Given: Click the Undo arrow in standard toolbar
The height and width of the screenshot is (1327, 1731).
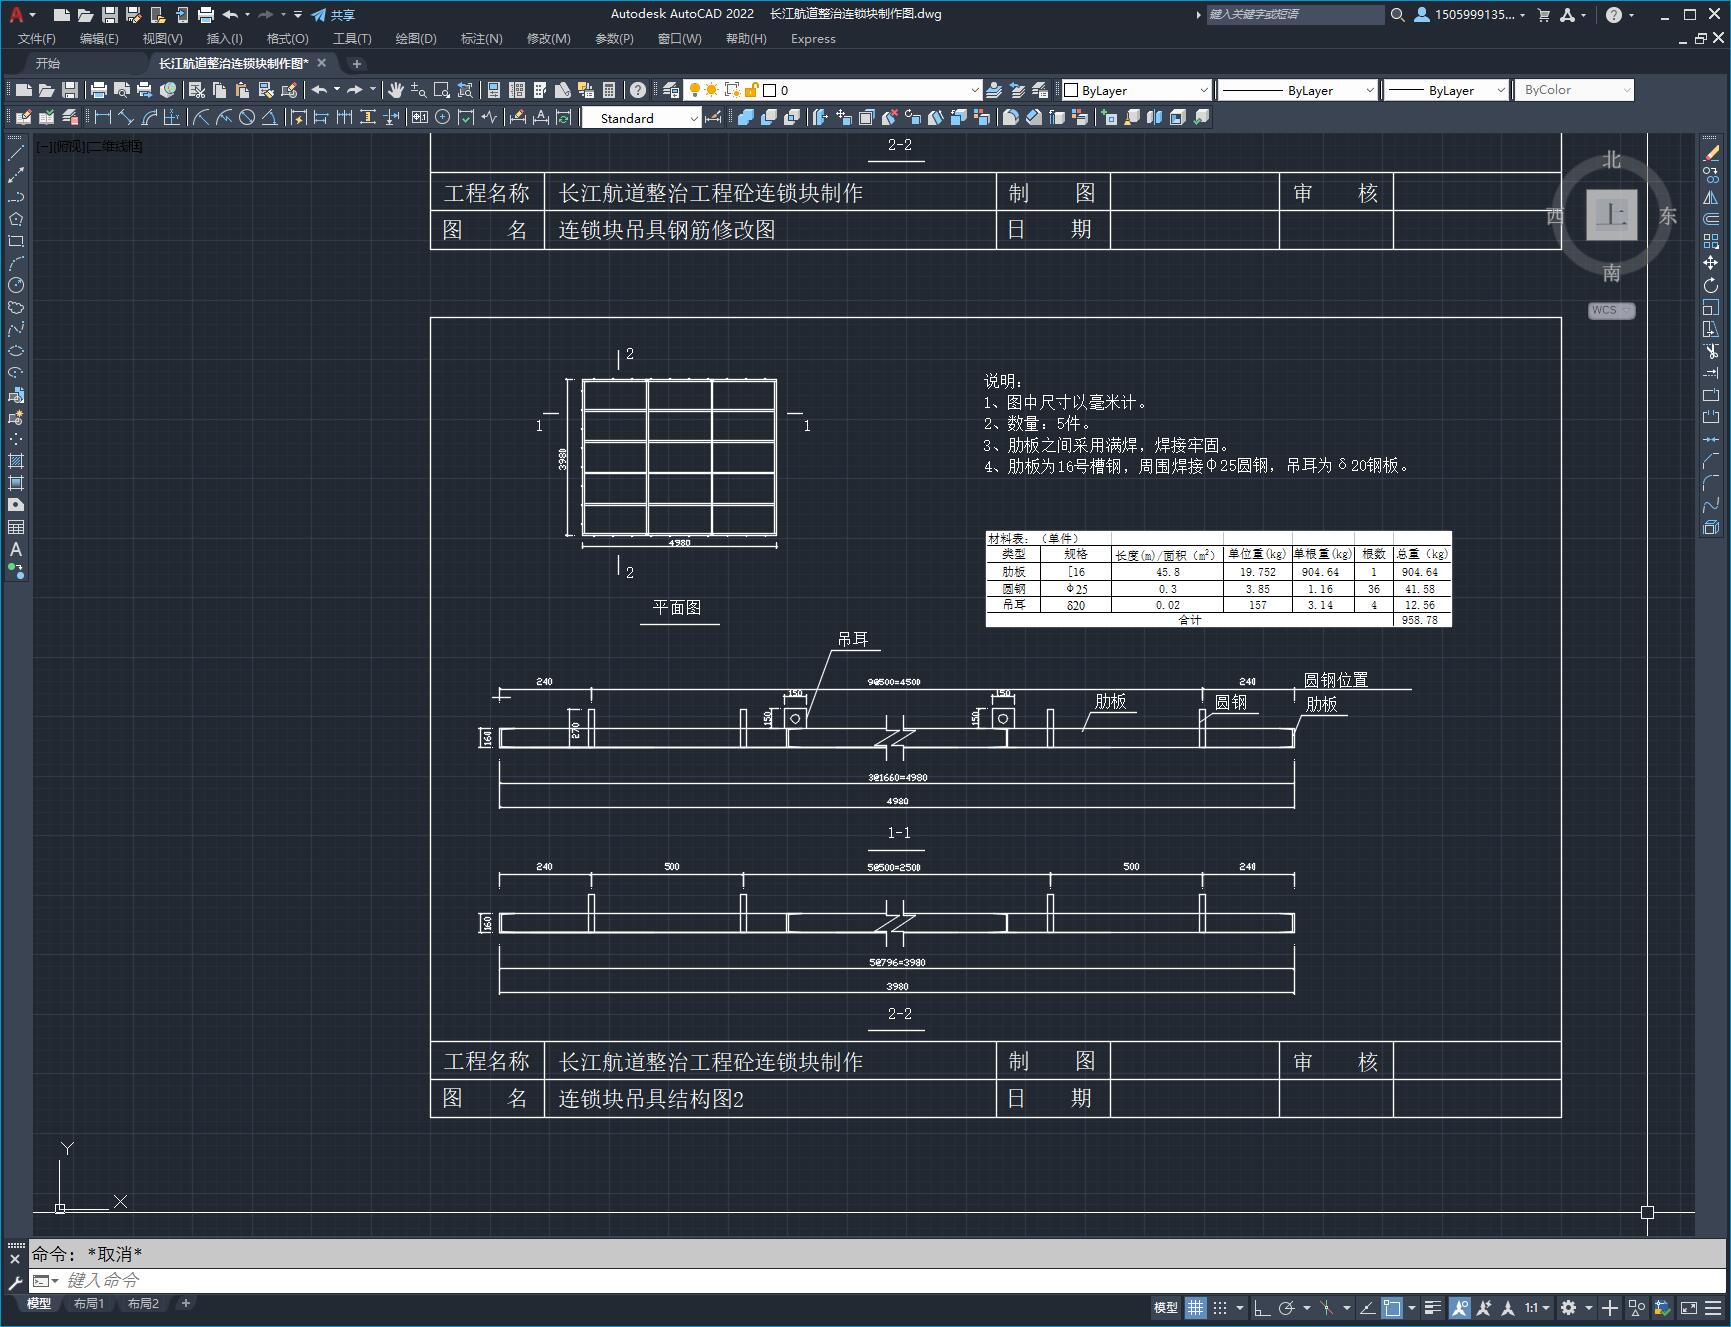Looking at the screenshot, I should click(319, 90).
